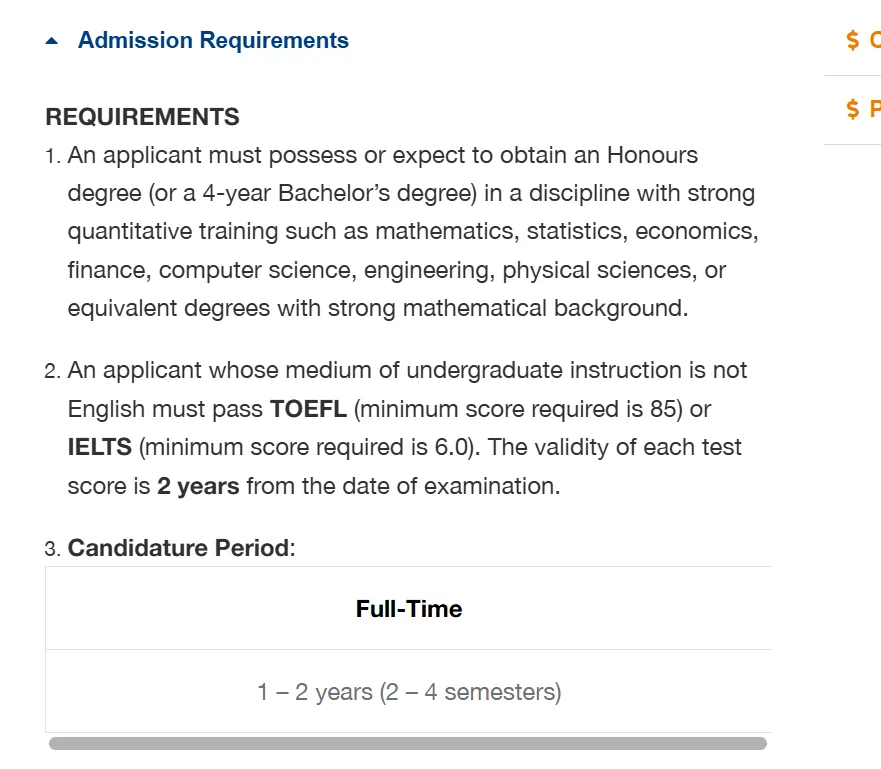Click the bold '2 years' validity text
The image size is (881, 769).
pyautogui.click(x=198, y=486)
